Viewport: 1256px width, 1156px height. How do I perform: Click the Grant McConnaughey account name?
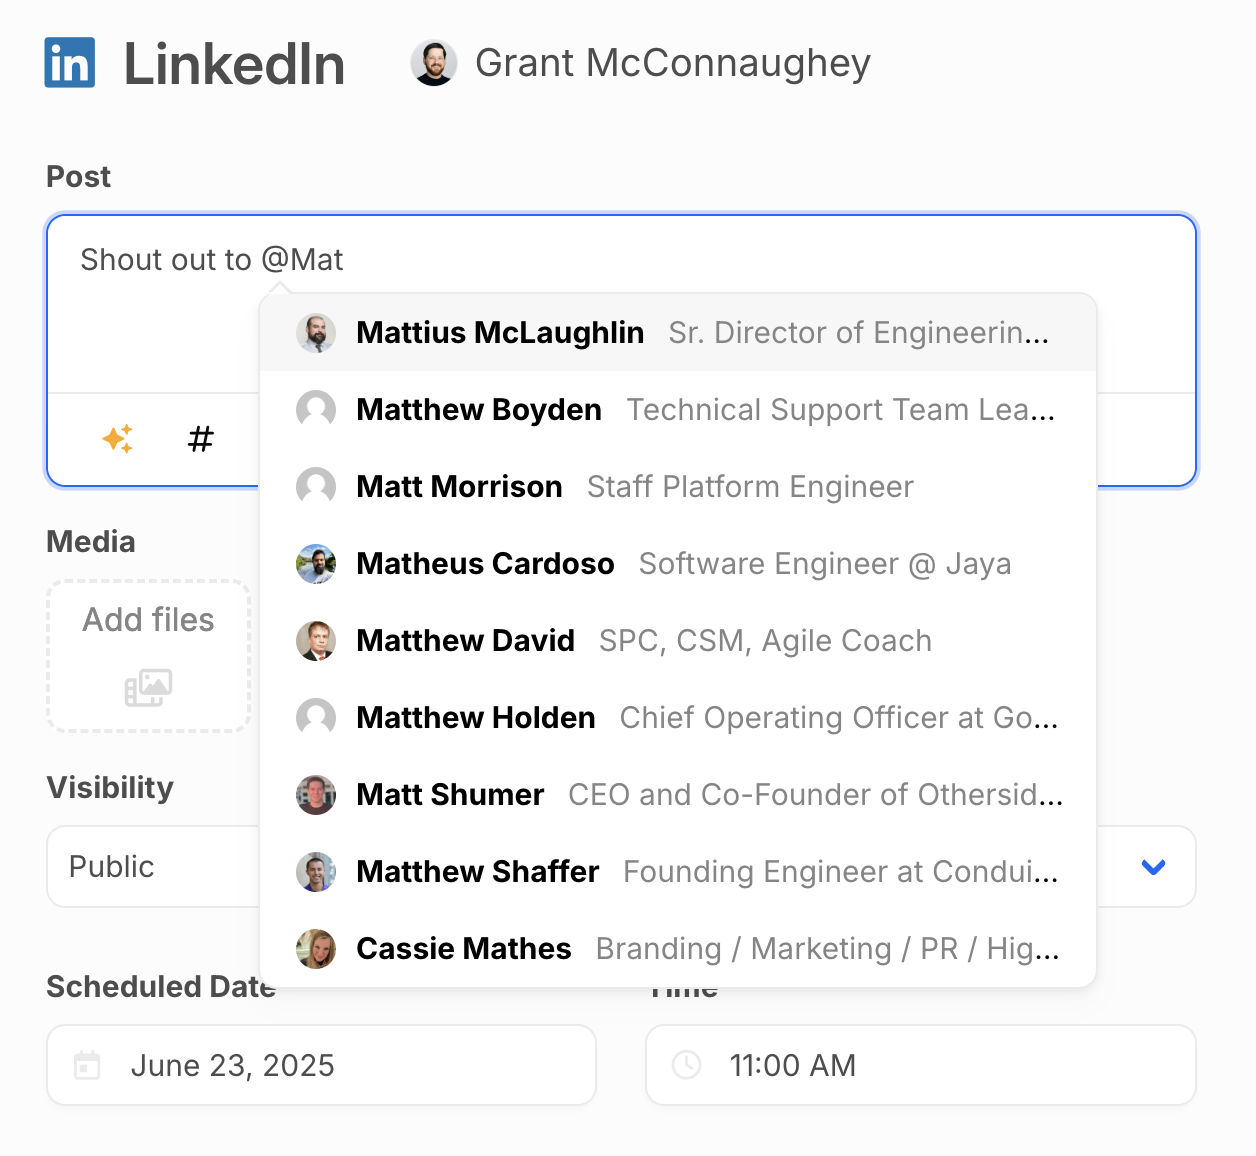673,63
